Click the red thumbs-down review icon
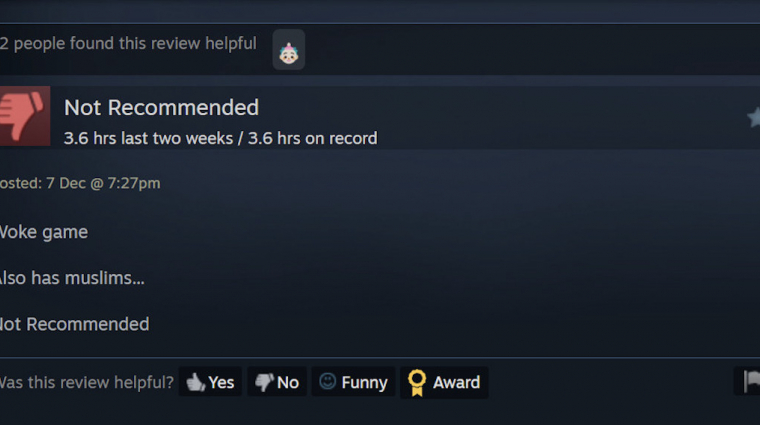Screen dimensions: 760x425 [25, 116]
